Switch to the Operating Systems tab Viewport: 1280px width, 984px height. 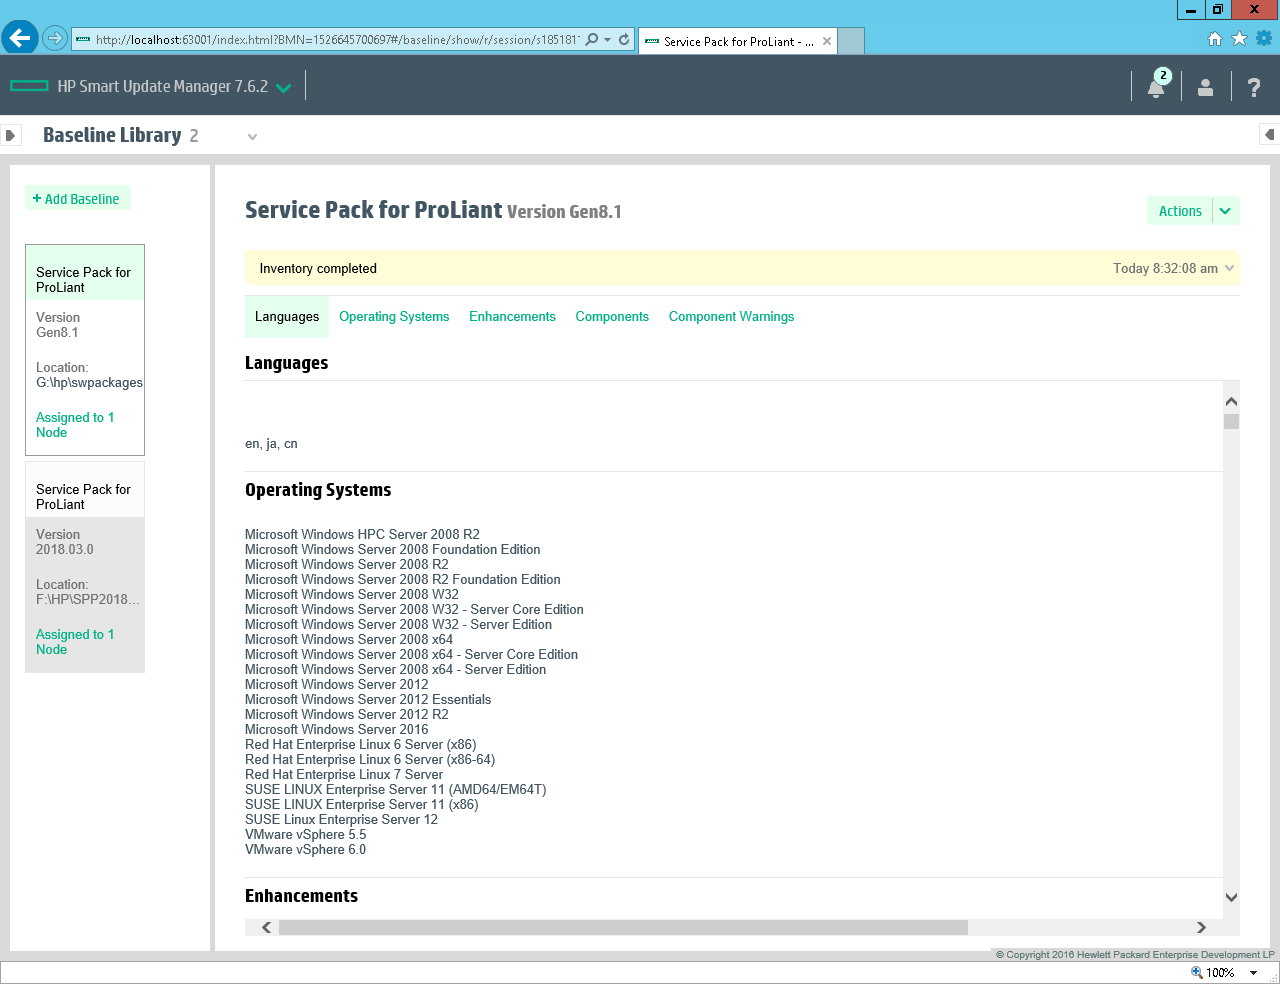[x=394, y=317]
